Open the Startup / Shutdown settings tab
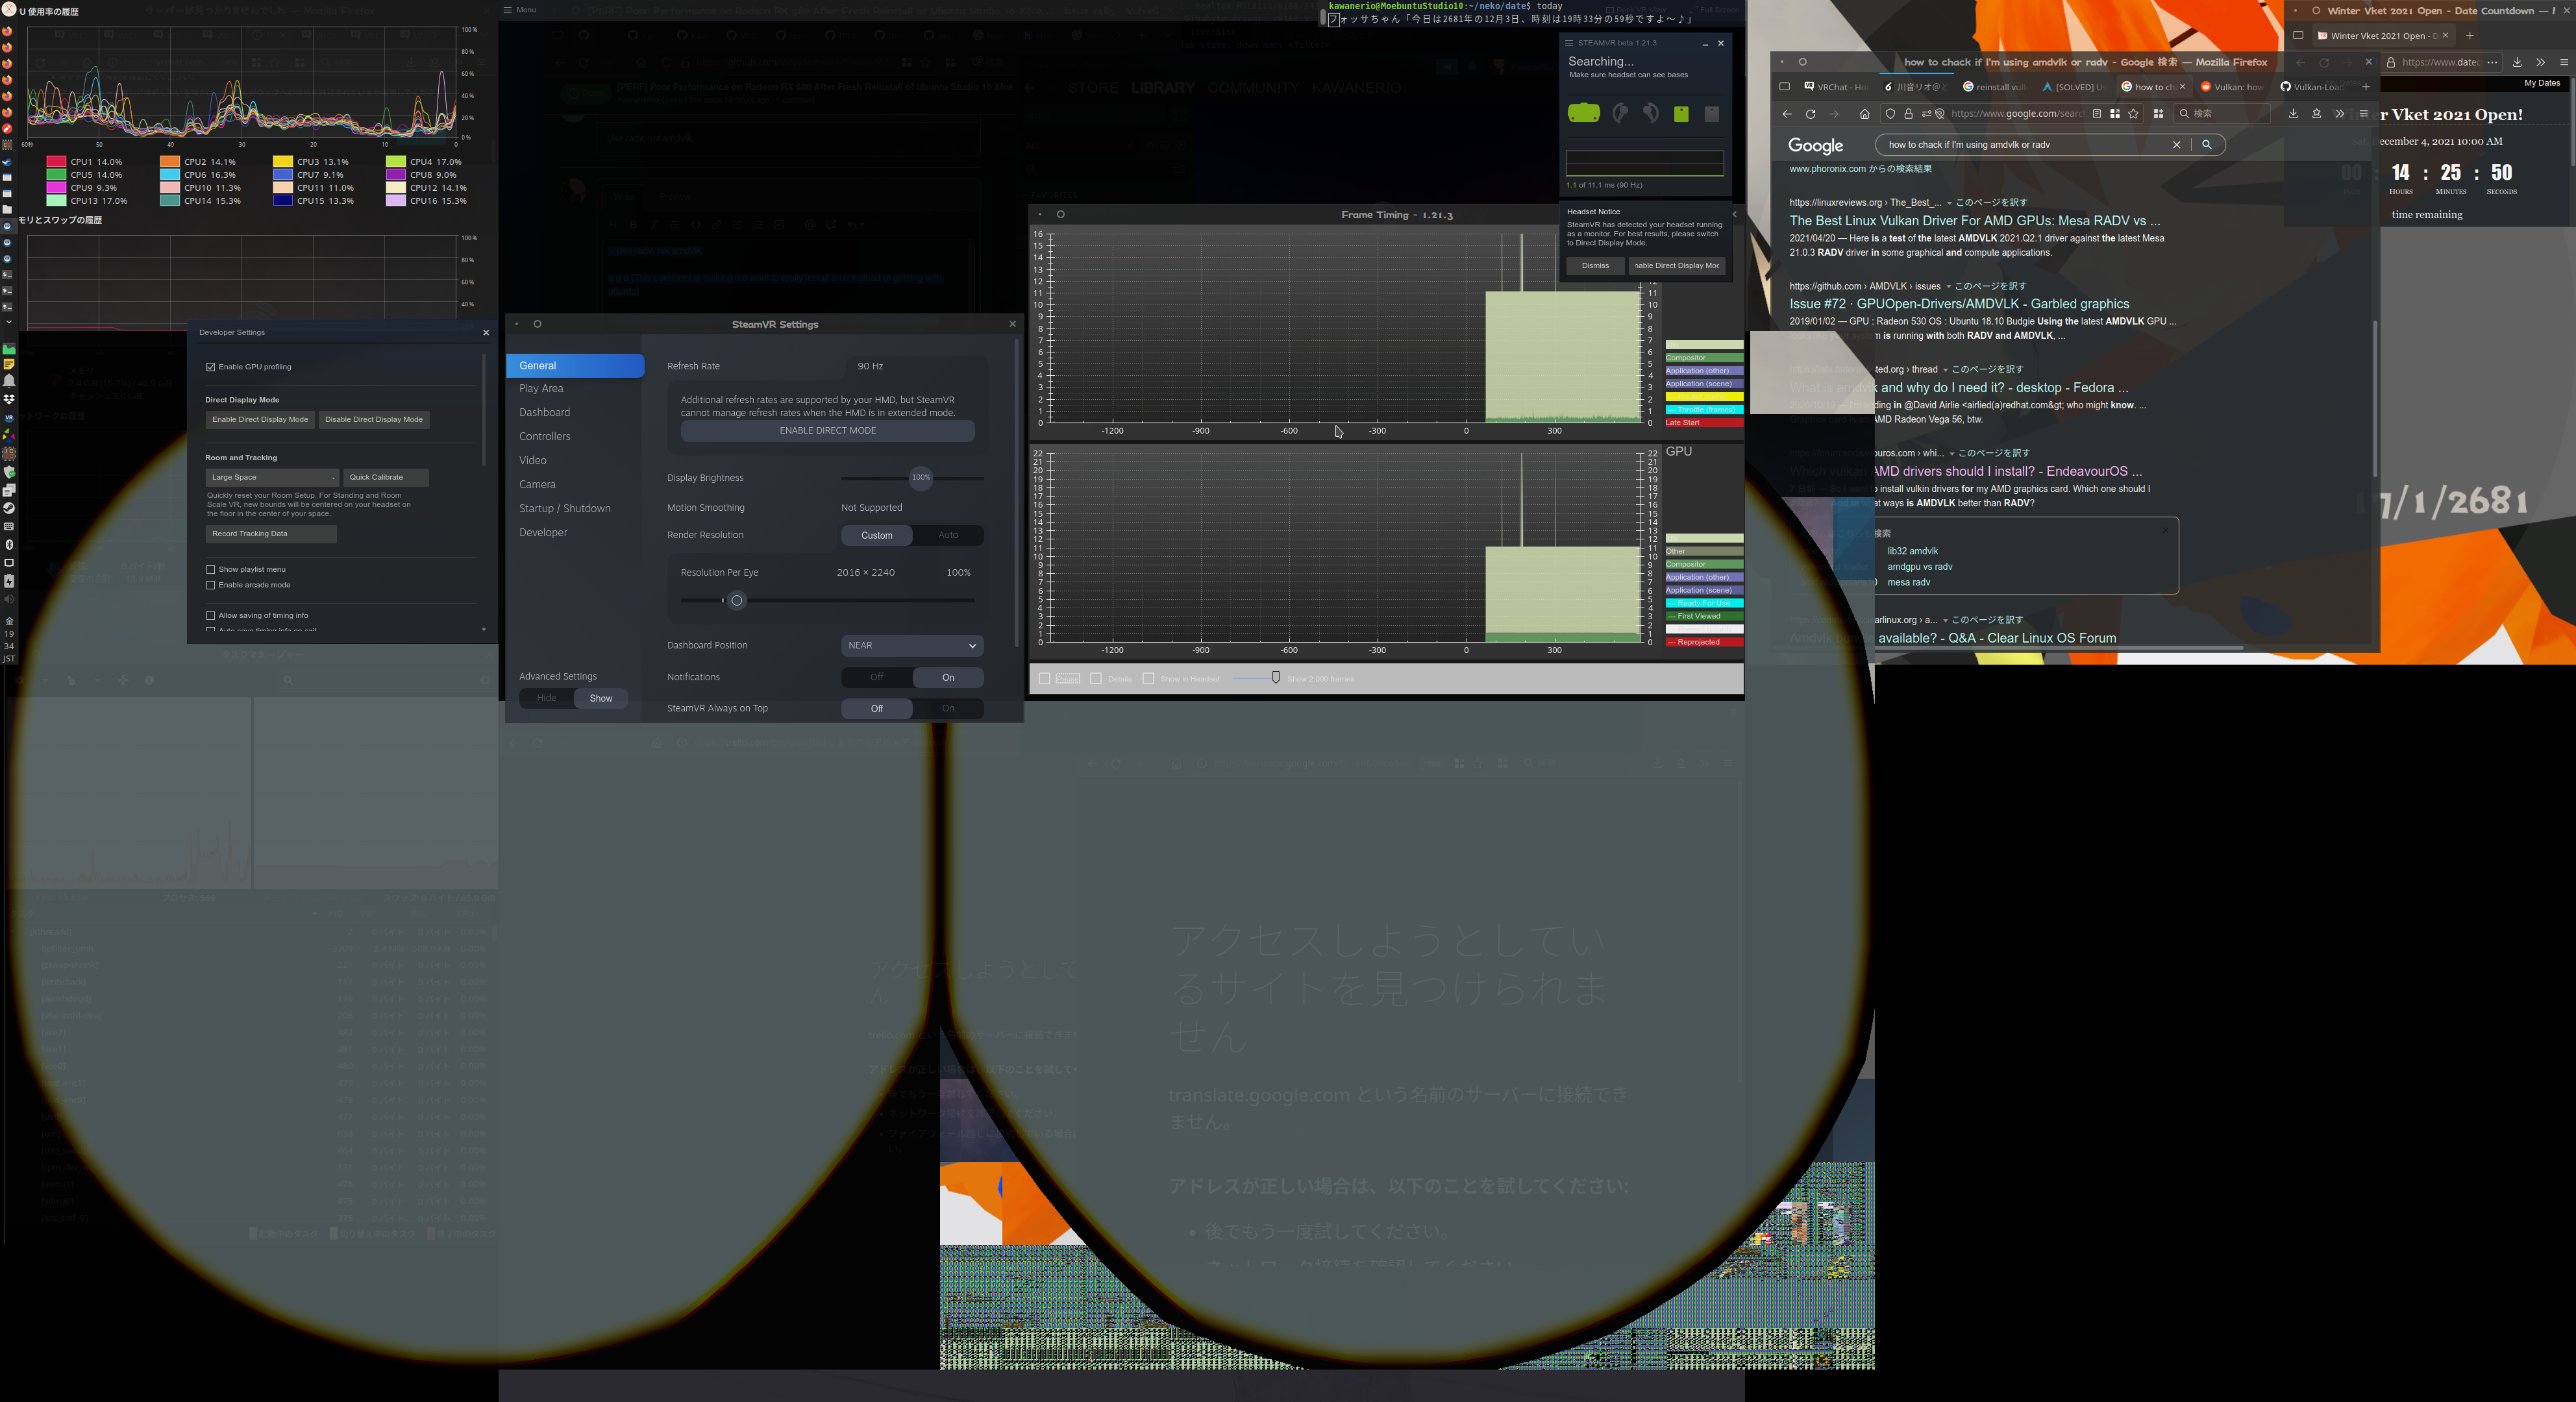Viewport: 2576px width, 1402px height. 565,509
